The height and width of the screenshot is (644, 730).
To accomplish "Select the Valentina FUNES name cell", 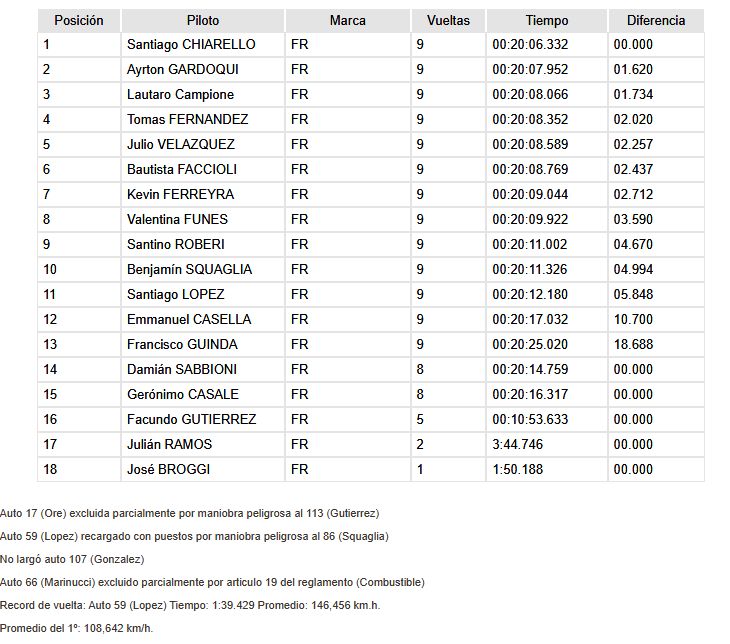I will click(x=203, y=219).
